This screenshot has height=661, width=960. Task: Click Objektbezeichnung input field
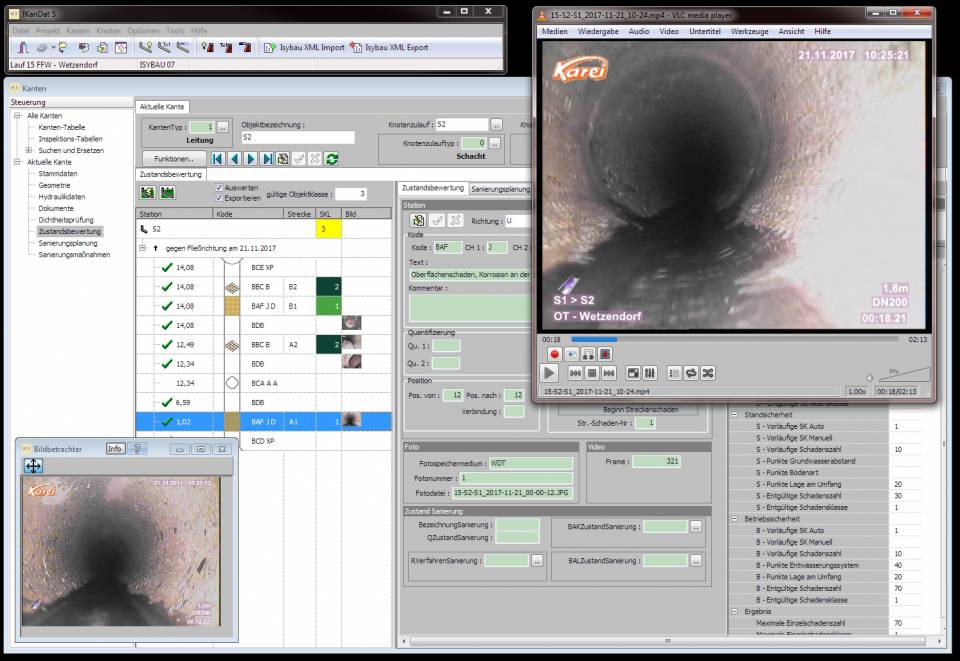click(298, 137)
